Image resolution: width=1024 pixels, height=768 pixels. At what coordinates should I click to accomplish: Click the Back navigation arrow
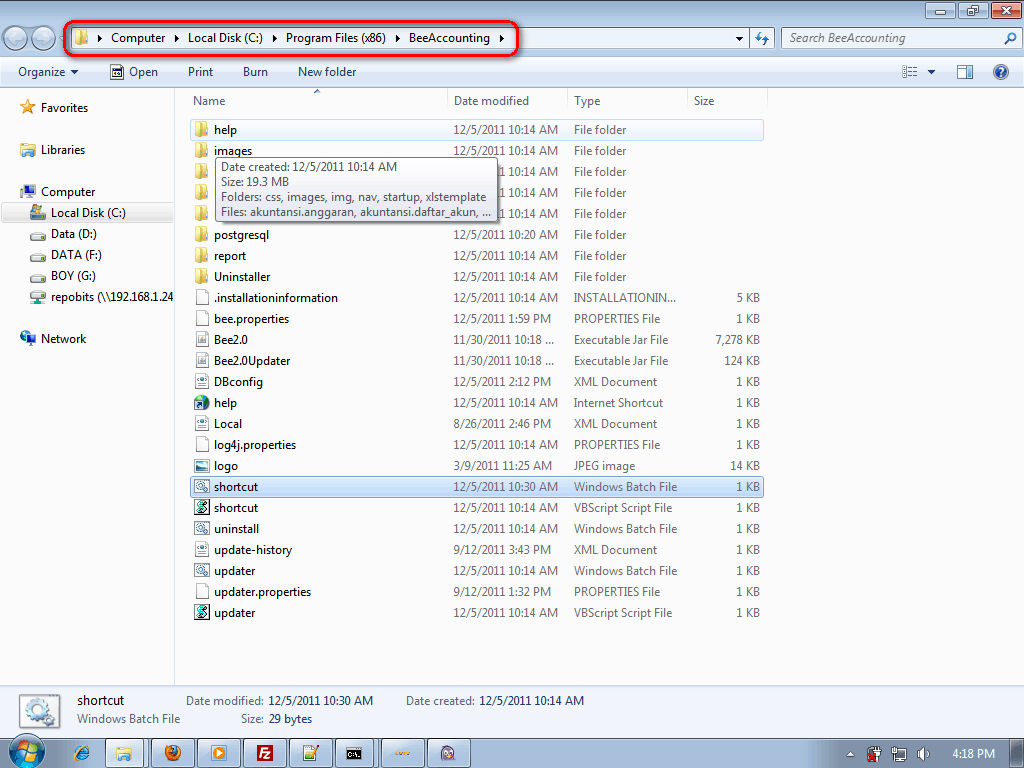click(16, 39)
